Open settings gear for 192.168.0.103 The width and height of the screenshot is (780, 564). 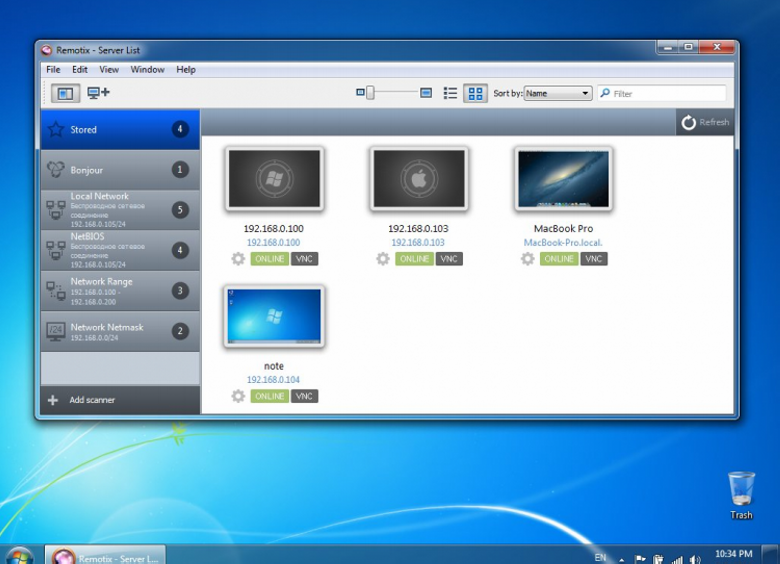383,259
